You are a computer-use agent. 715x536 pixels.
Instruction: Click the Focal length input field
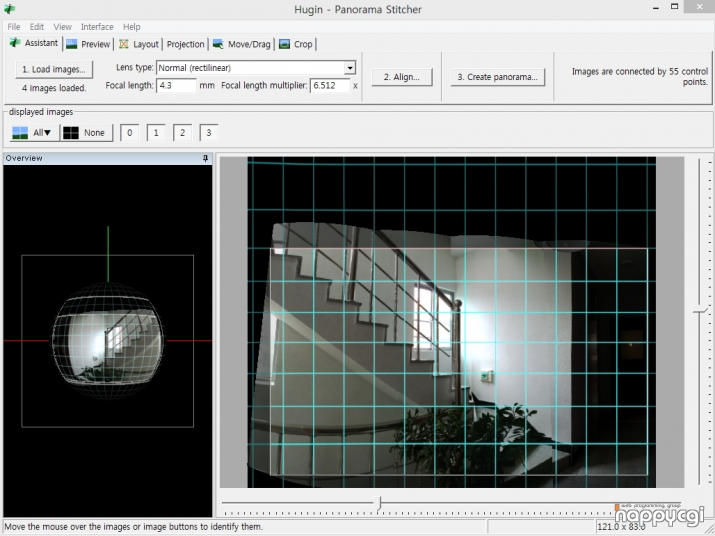tap(176, 85)
